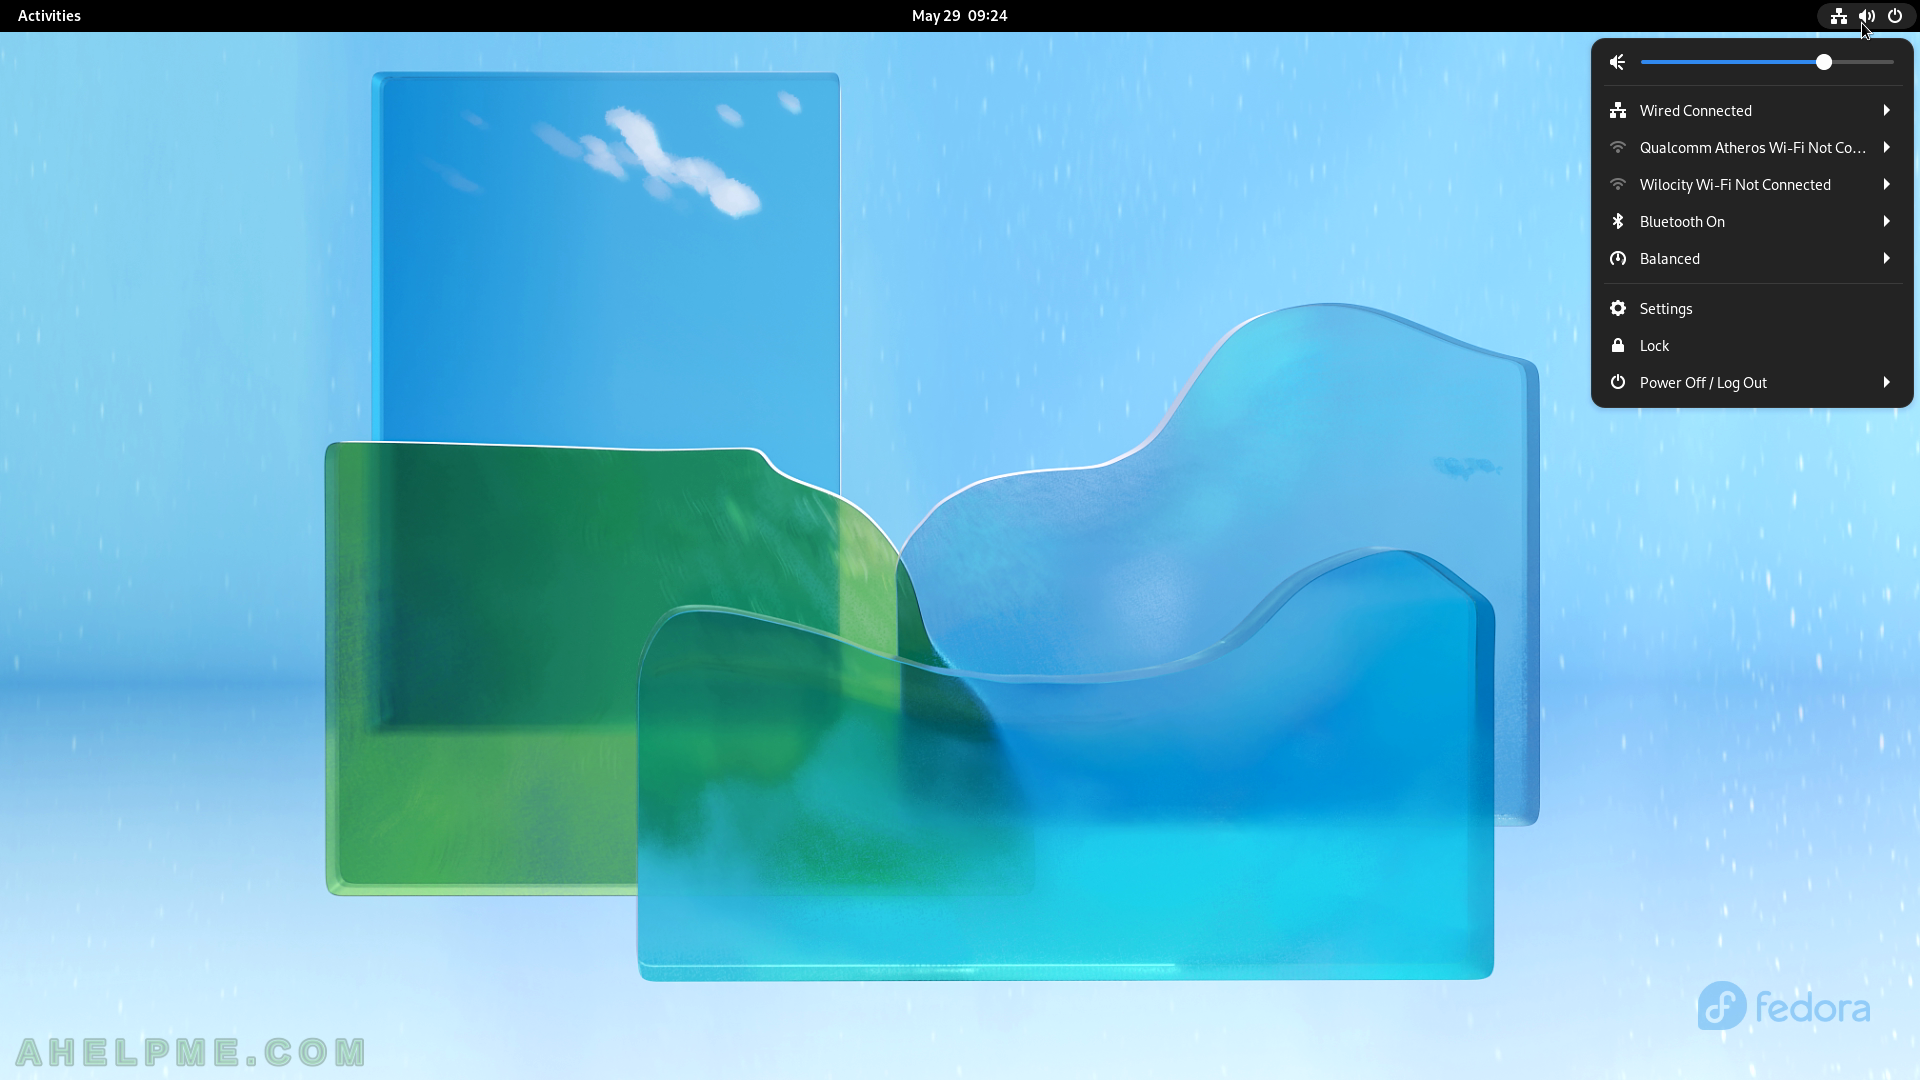
Task: Expand the Bluetooth On submenu arrow
Action: (x=1886, y=221)
